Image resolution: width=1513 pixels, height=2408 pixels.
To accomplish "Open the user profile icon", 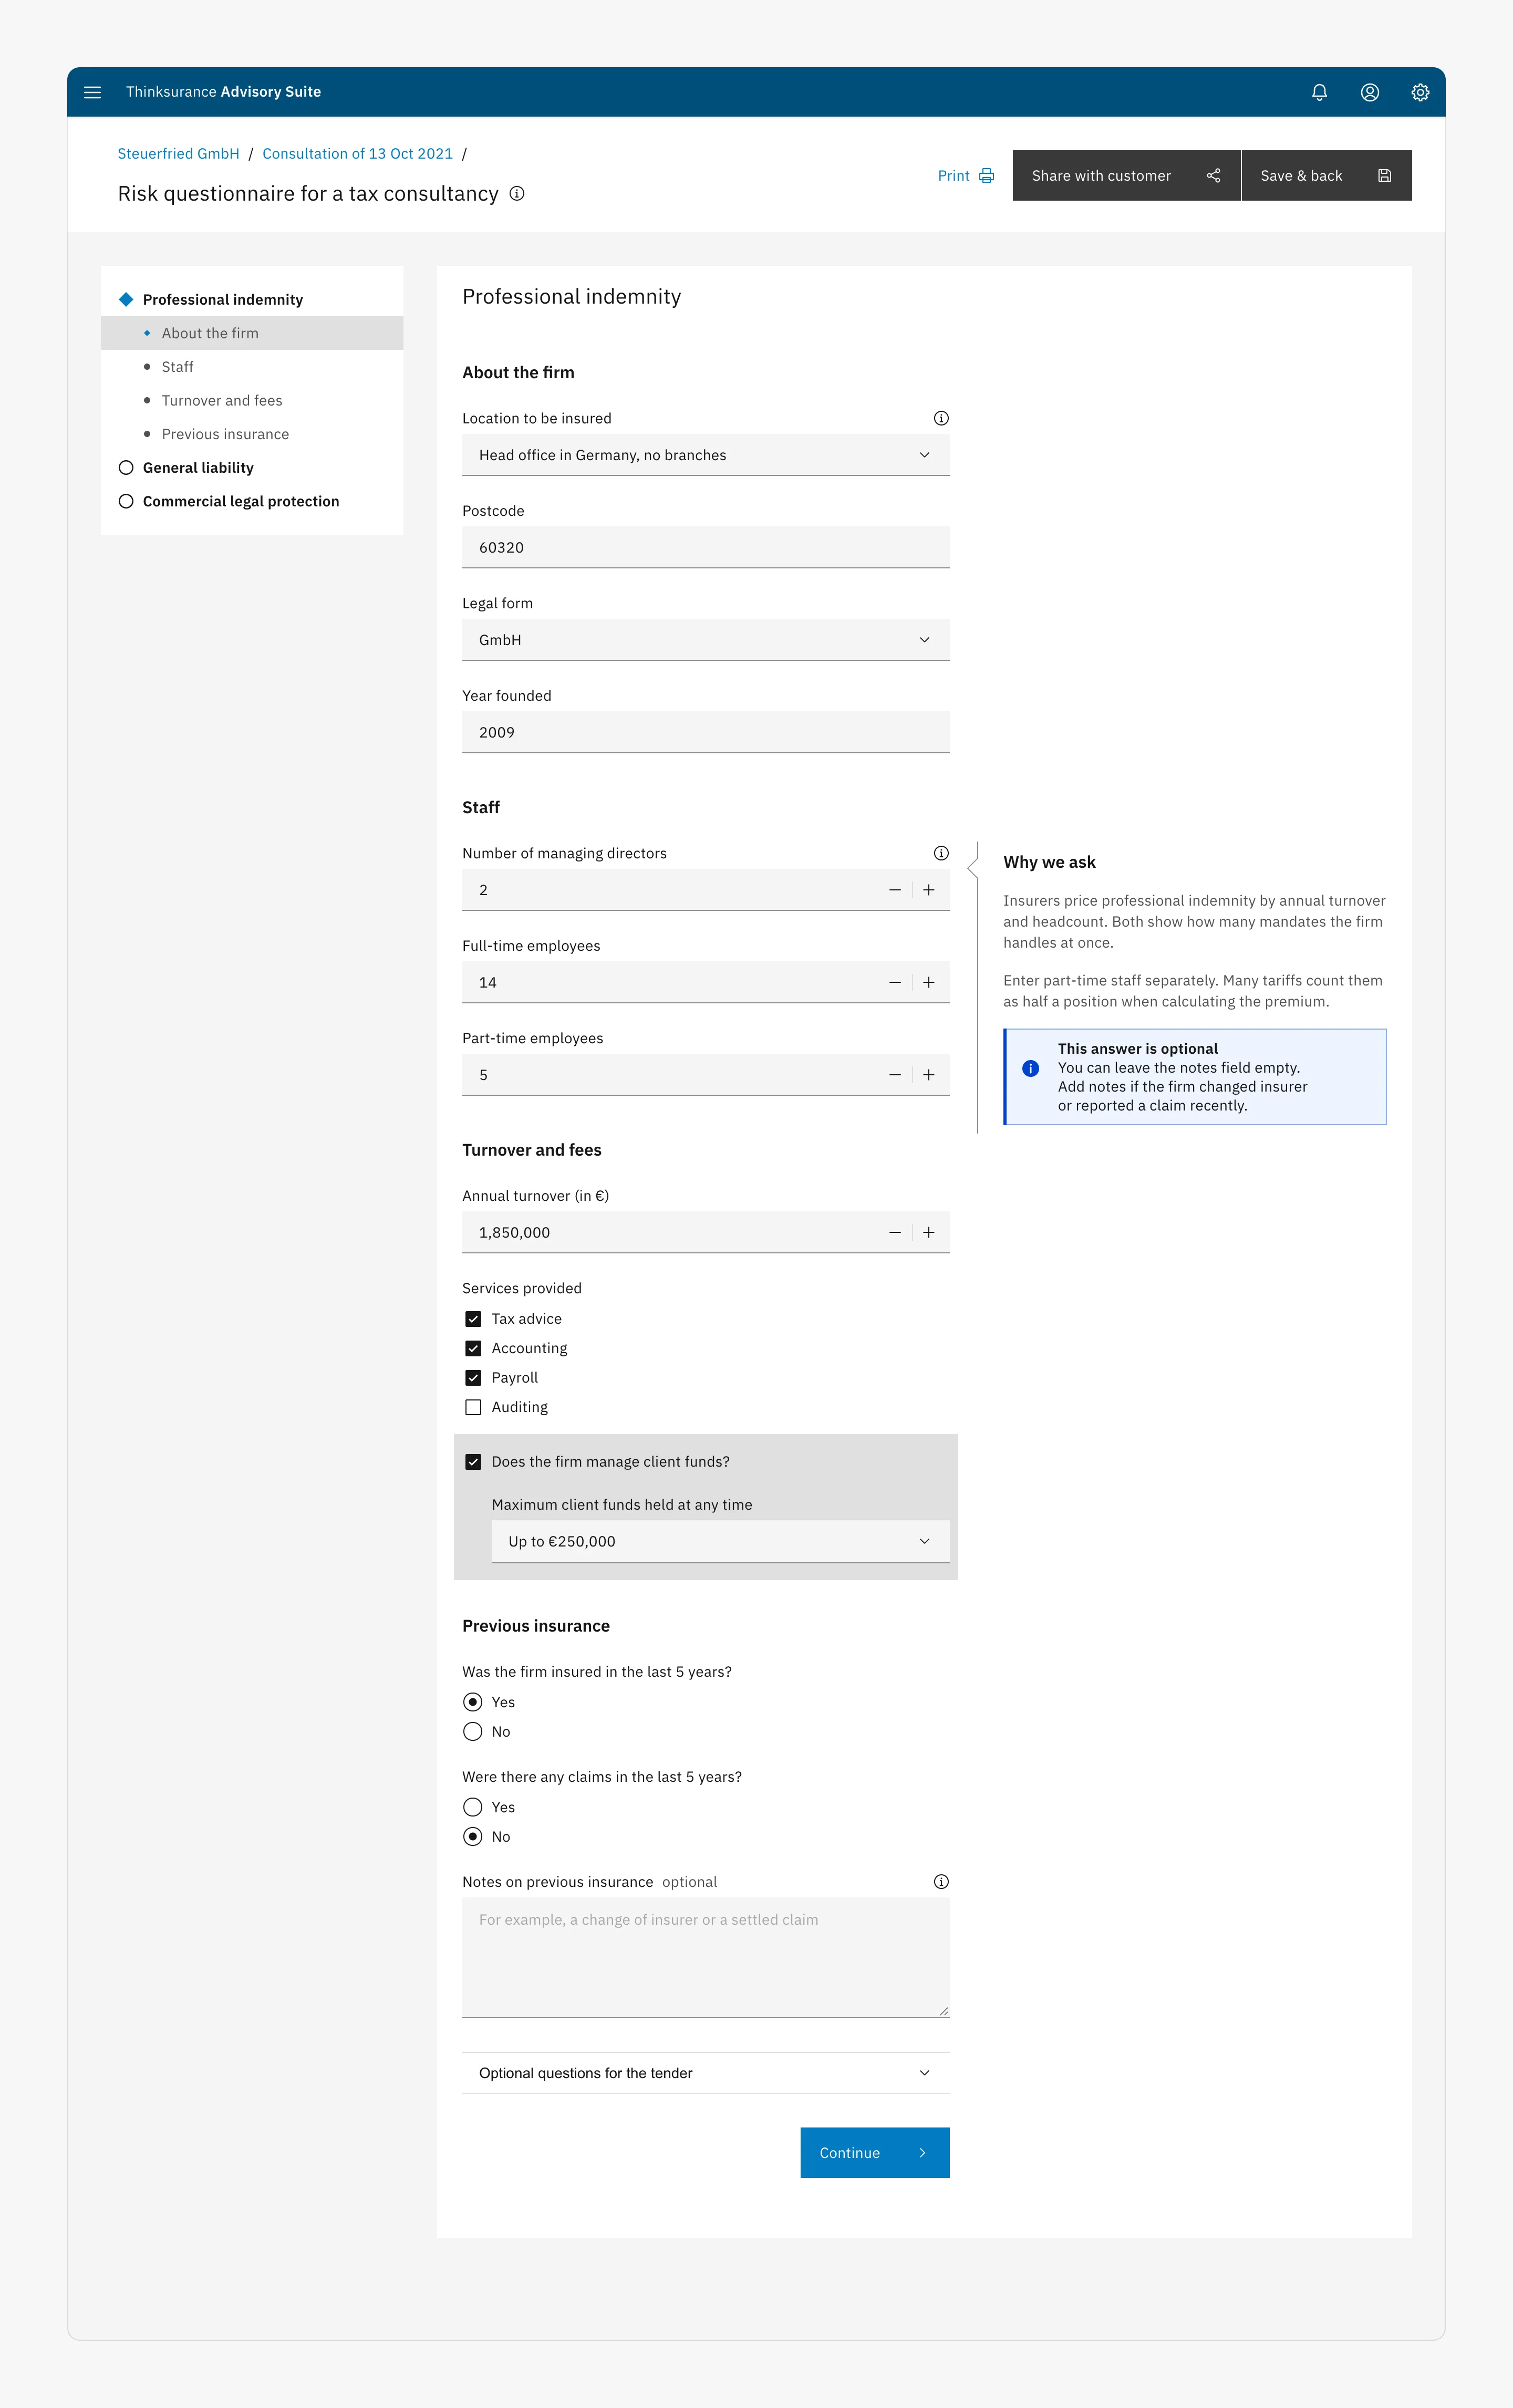I will pos(1369,92).
